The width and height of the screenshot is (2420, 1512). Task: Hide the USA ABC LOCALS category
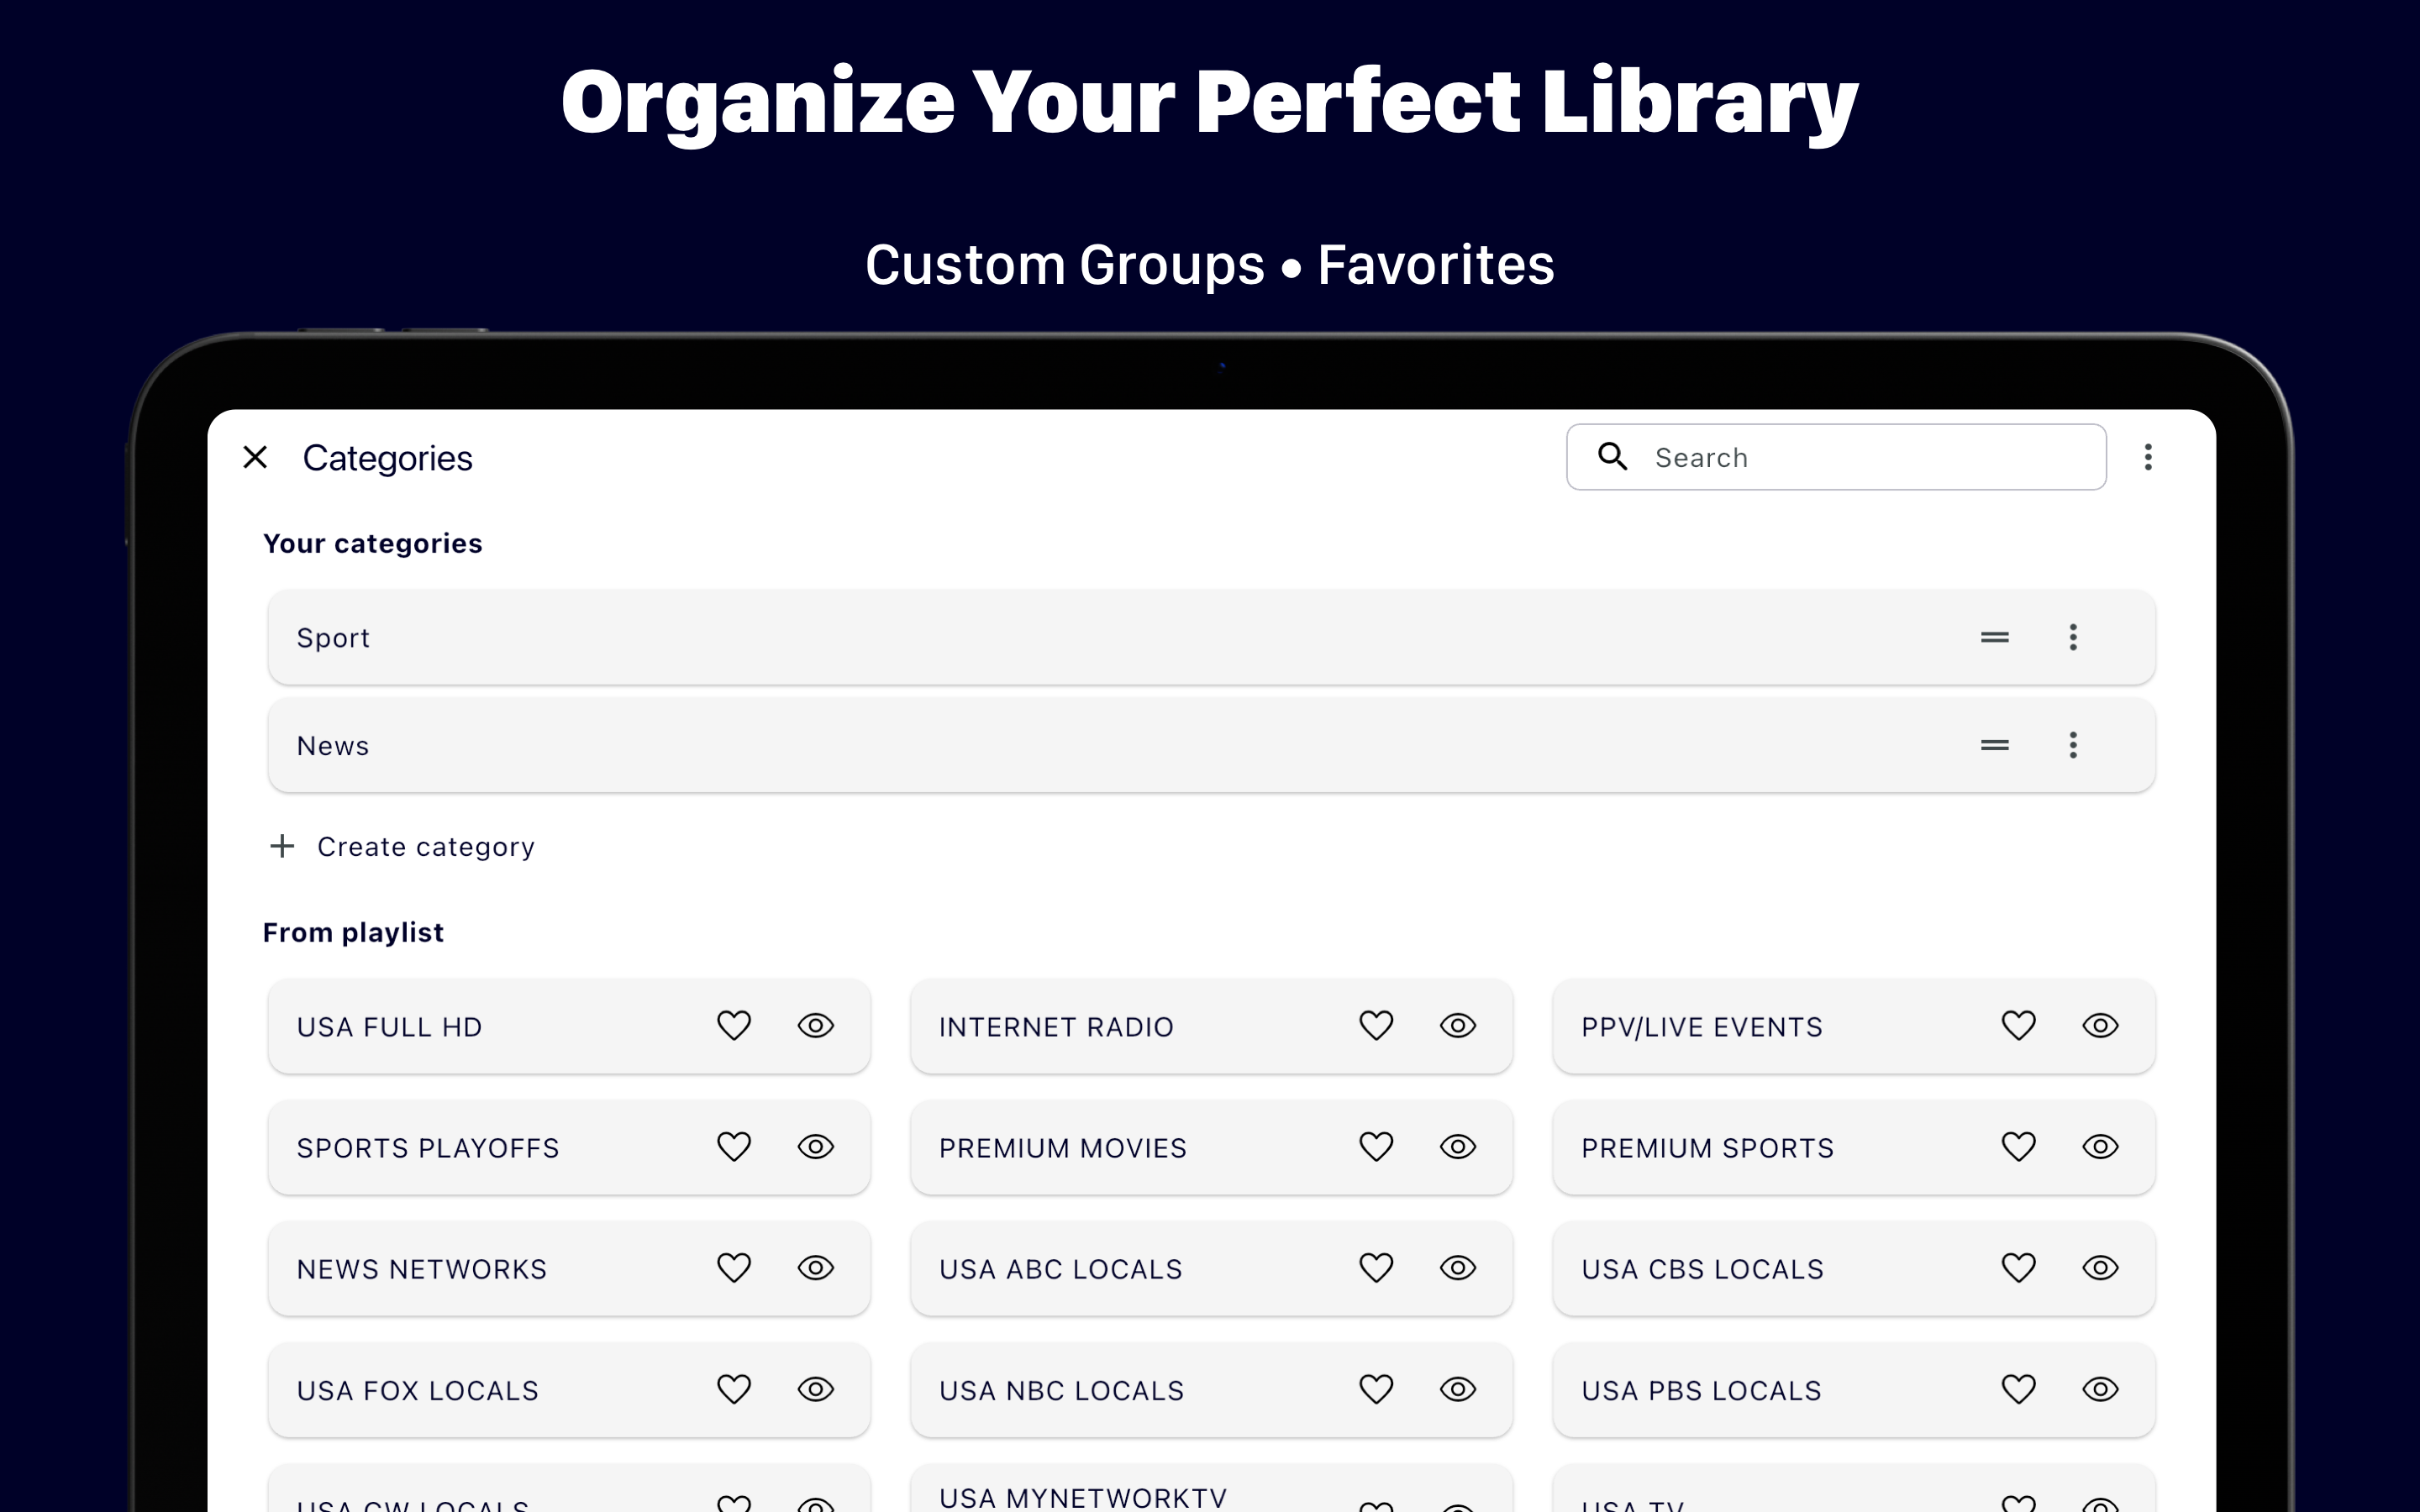1458,1268
